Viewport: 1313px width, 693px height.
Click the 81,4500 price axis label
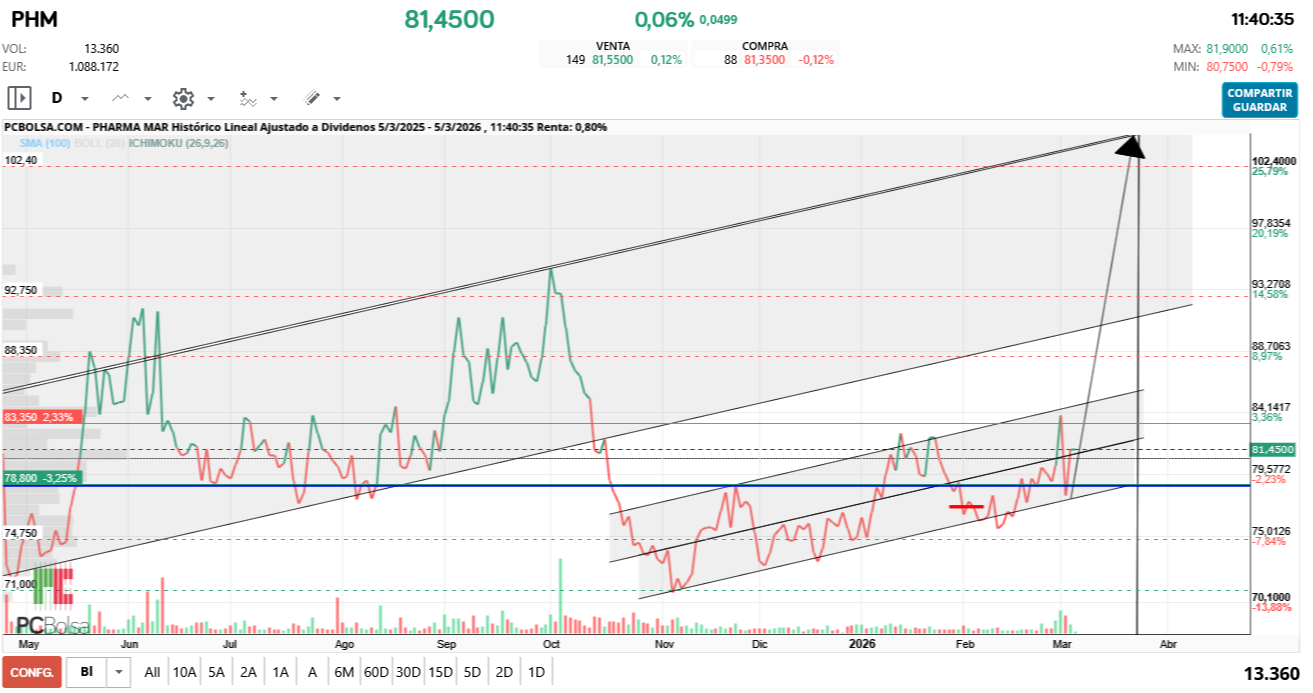coord(1272,450)
